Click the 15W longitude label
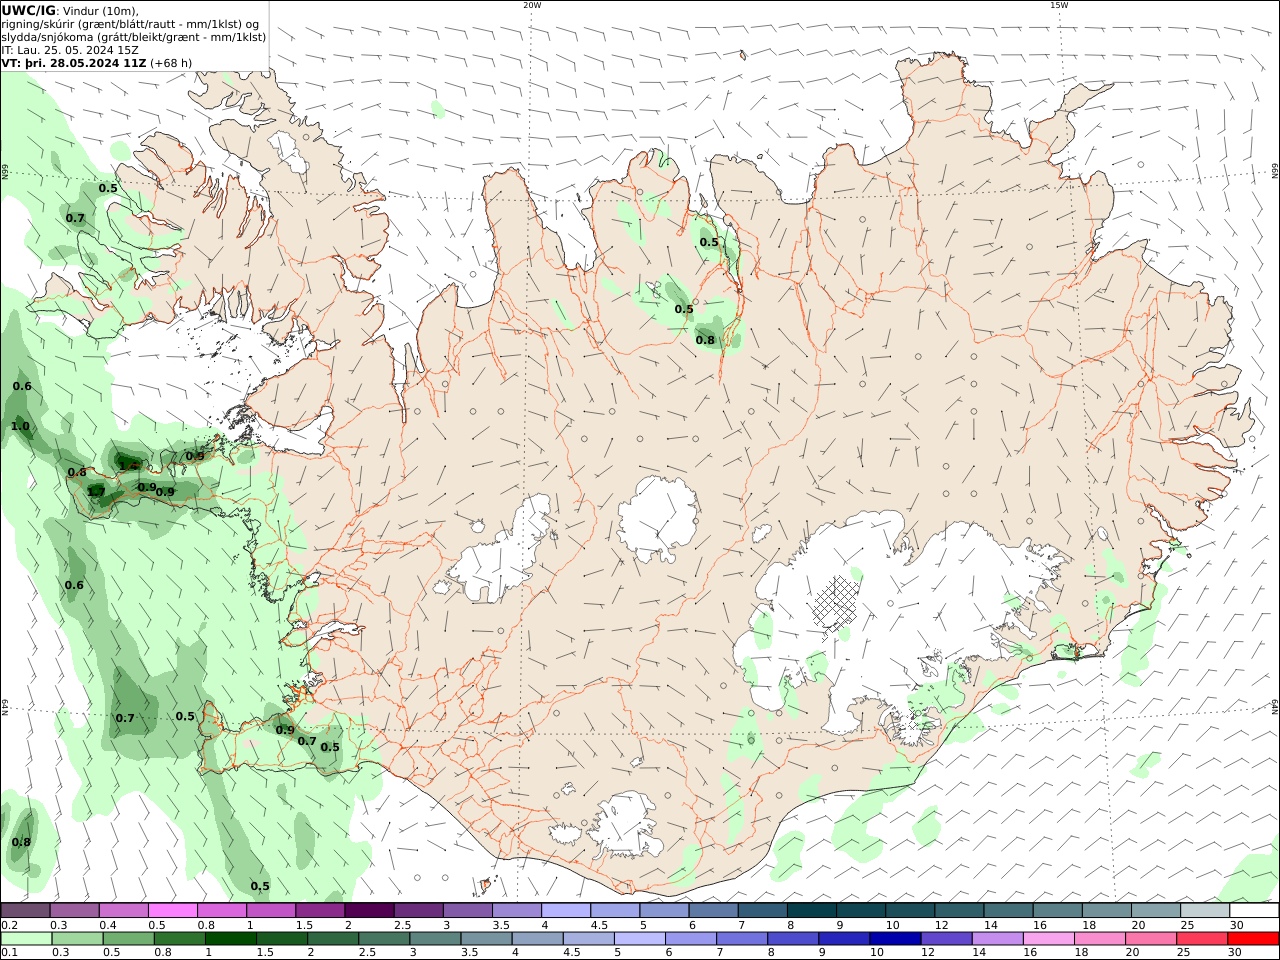Viewport: 1280px width, 960px height. 1059,5
